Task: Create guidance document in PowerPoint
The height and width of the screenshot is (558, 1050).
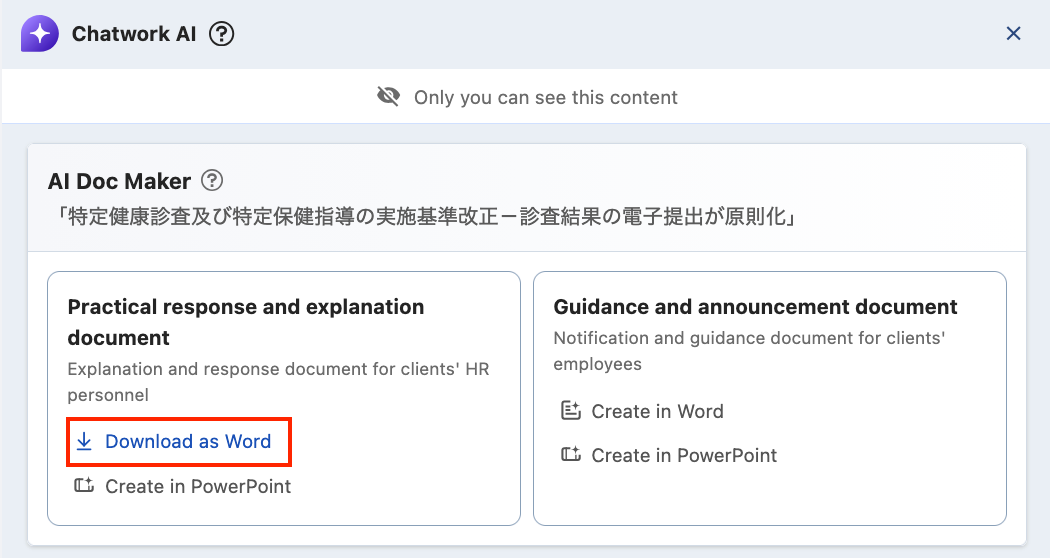Action: [668, 456]
